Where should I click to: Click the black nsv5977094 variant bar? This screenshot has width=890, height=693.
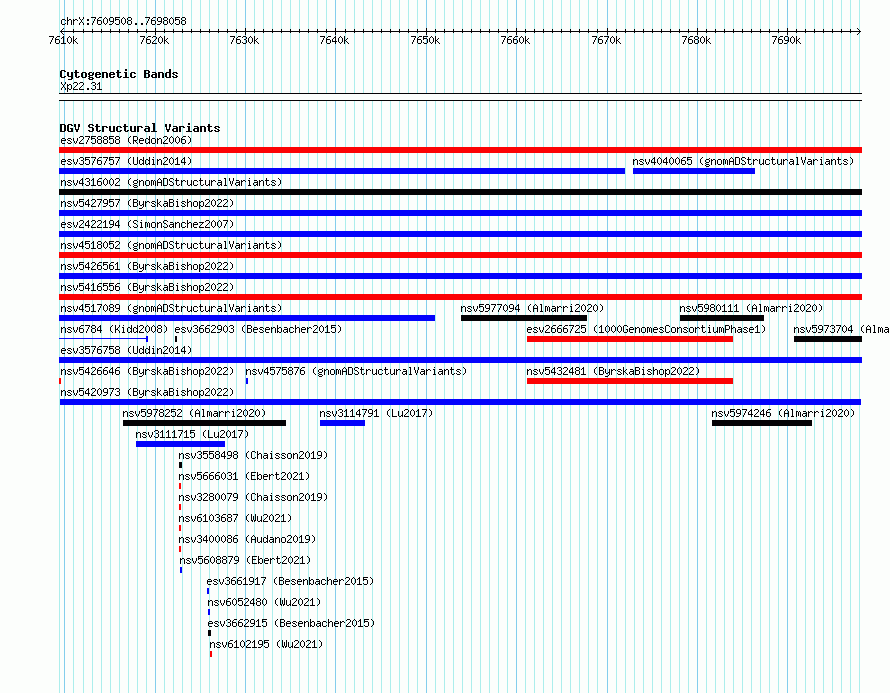(x=524, y=318)
